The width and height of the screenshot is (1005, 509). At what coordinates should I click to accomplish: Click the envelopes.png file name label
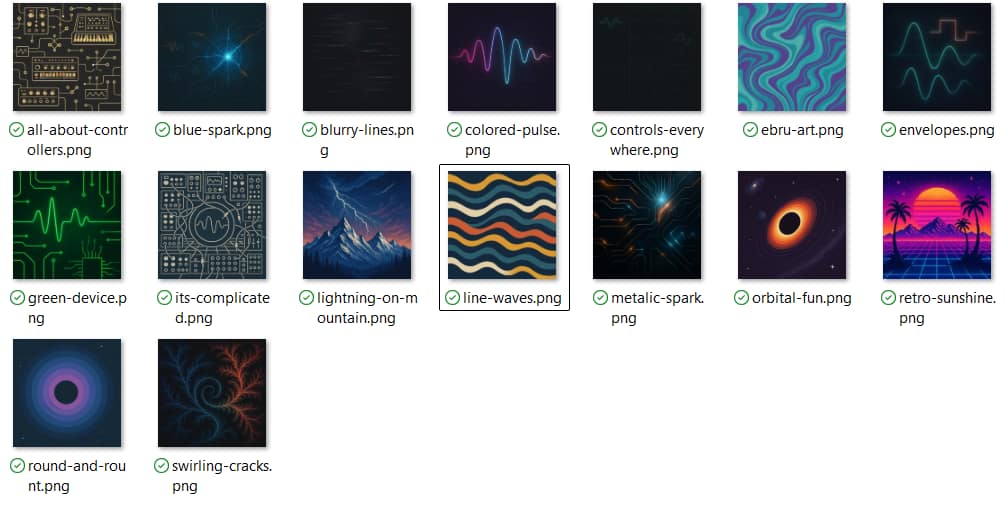click(946, 130)
